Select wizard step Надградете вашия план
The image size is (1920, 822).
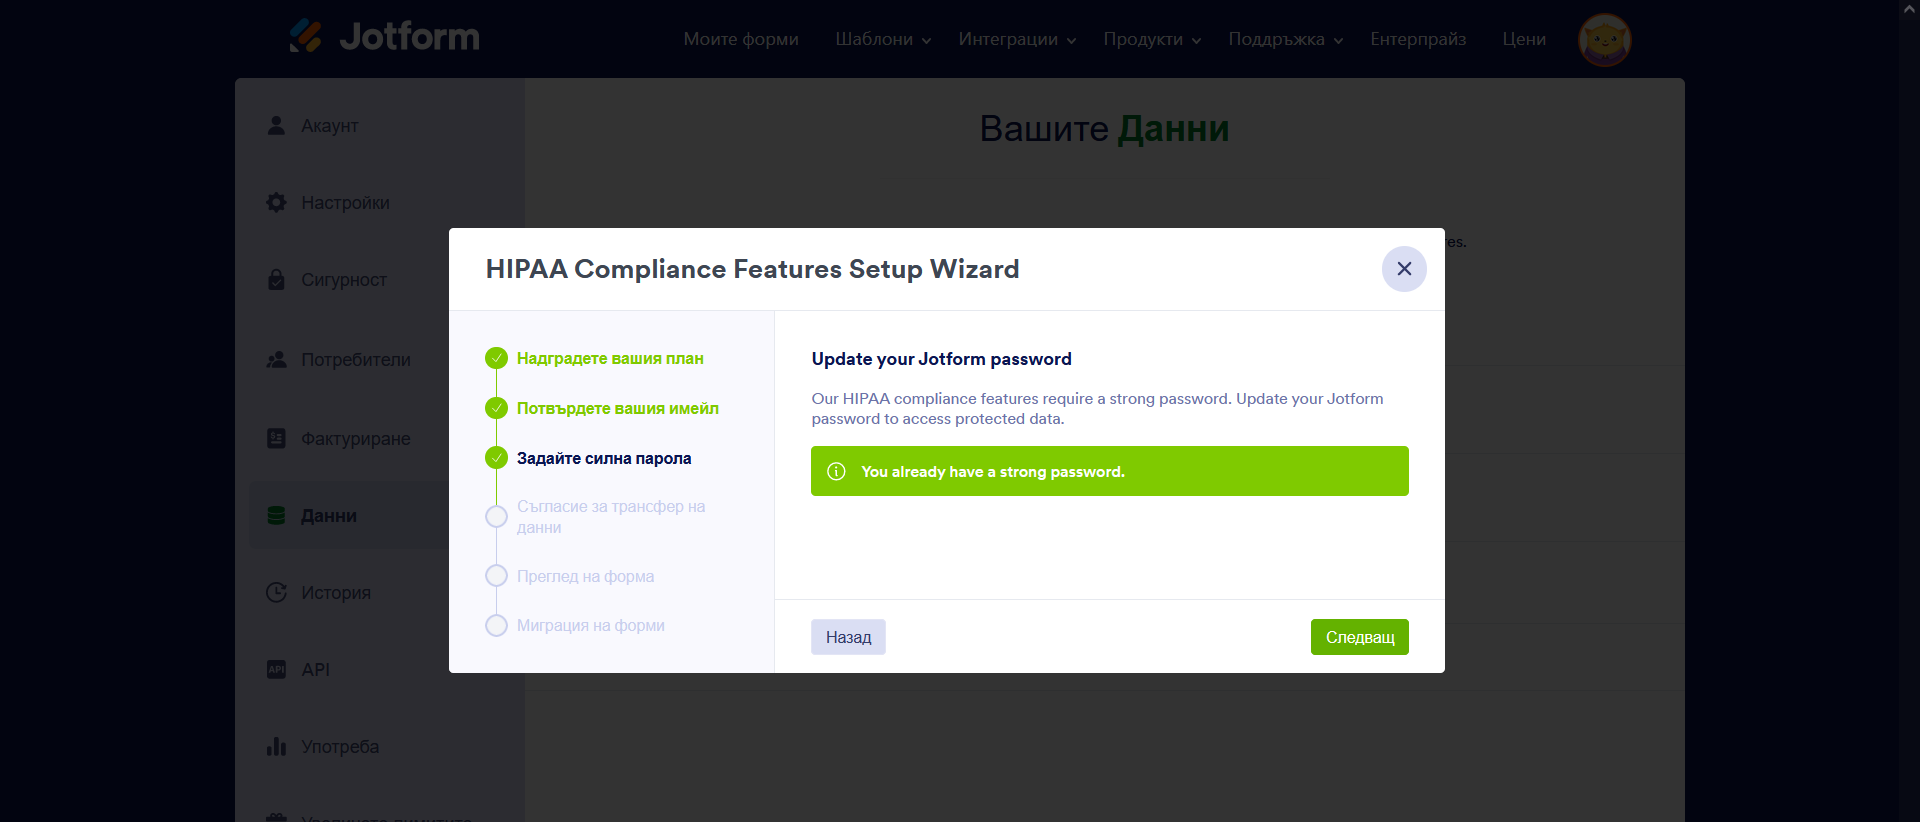[610, 358]
